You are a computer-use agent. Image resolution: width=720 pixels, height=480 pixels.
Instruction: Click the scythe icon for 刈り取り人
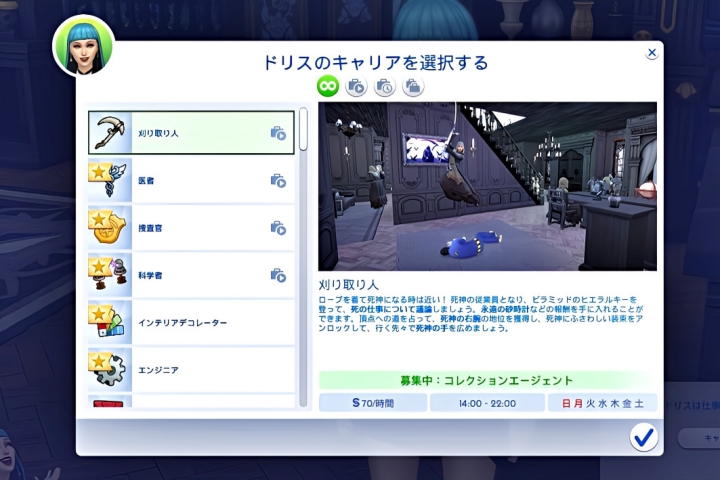[x=109, y=133]
